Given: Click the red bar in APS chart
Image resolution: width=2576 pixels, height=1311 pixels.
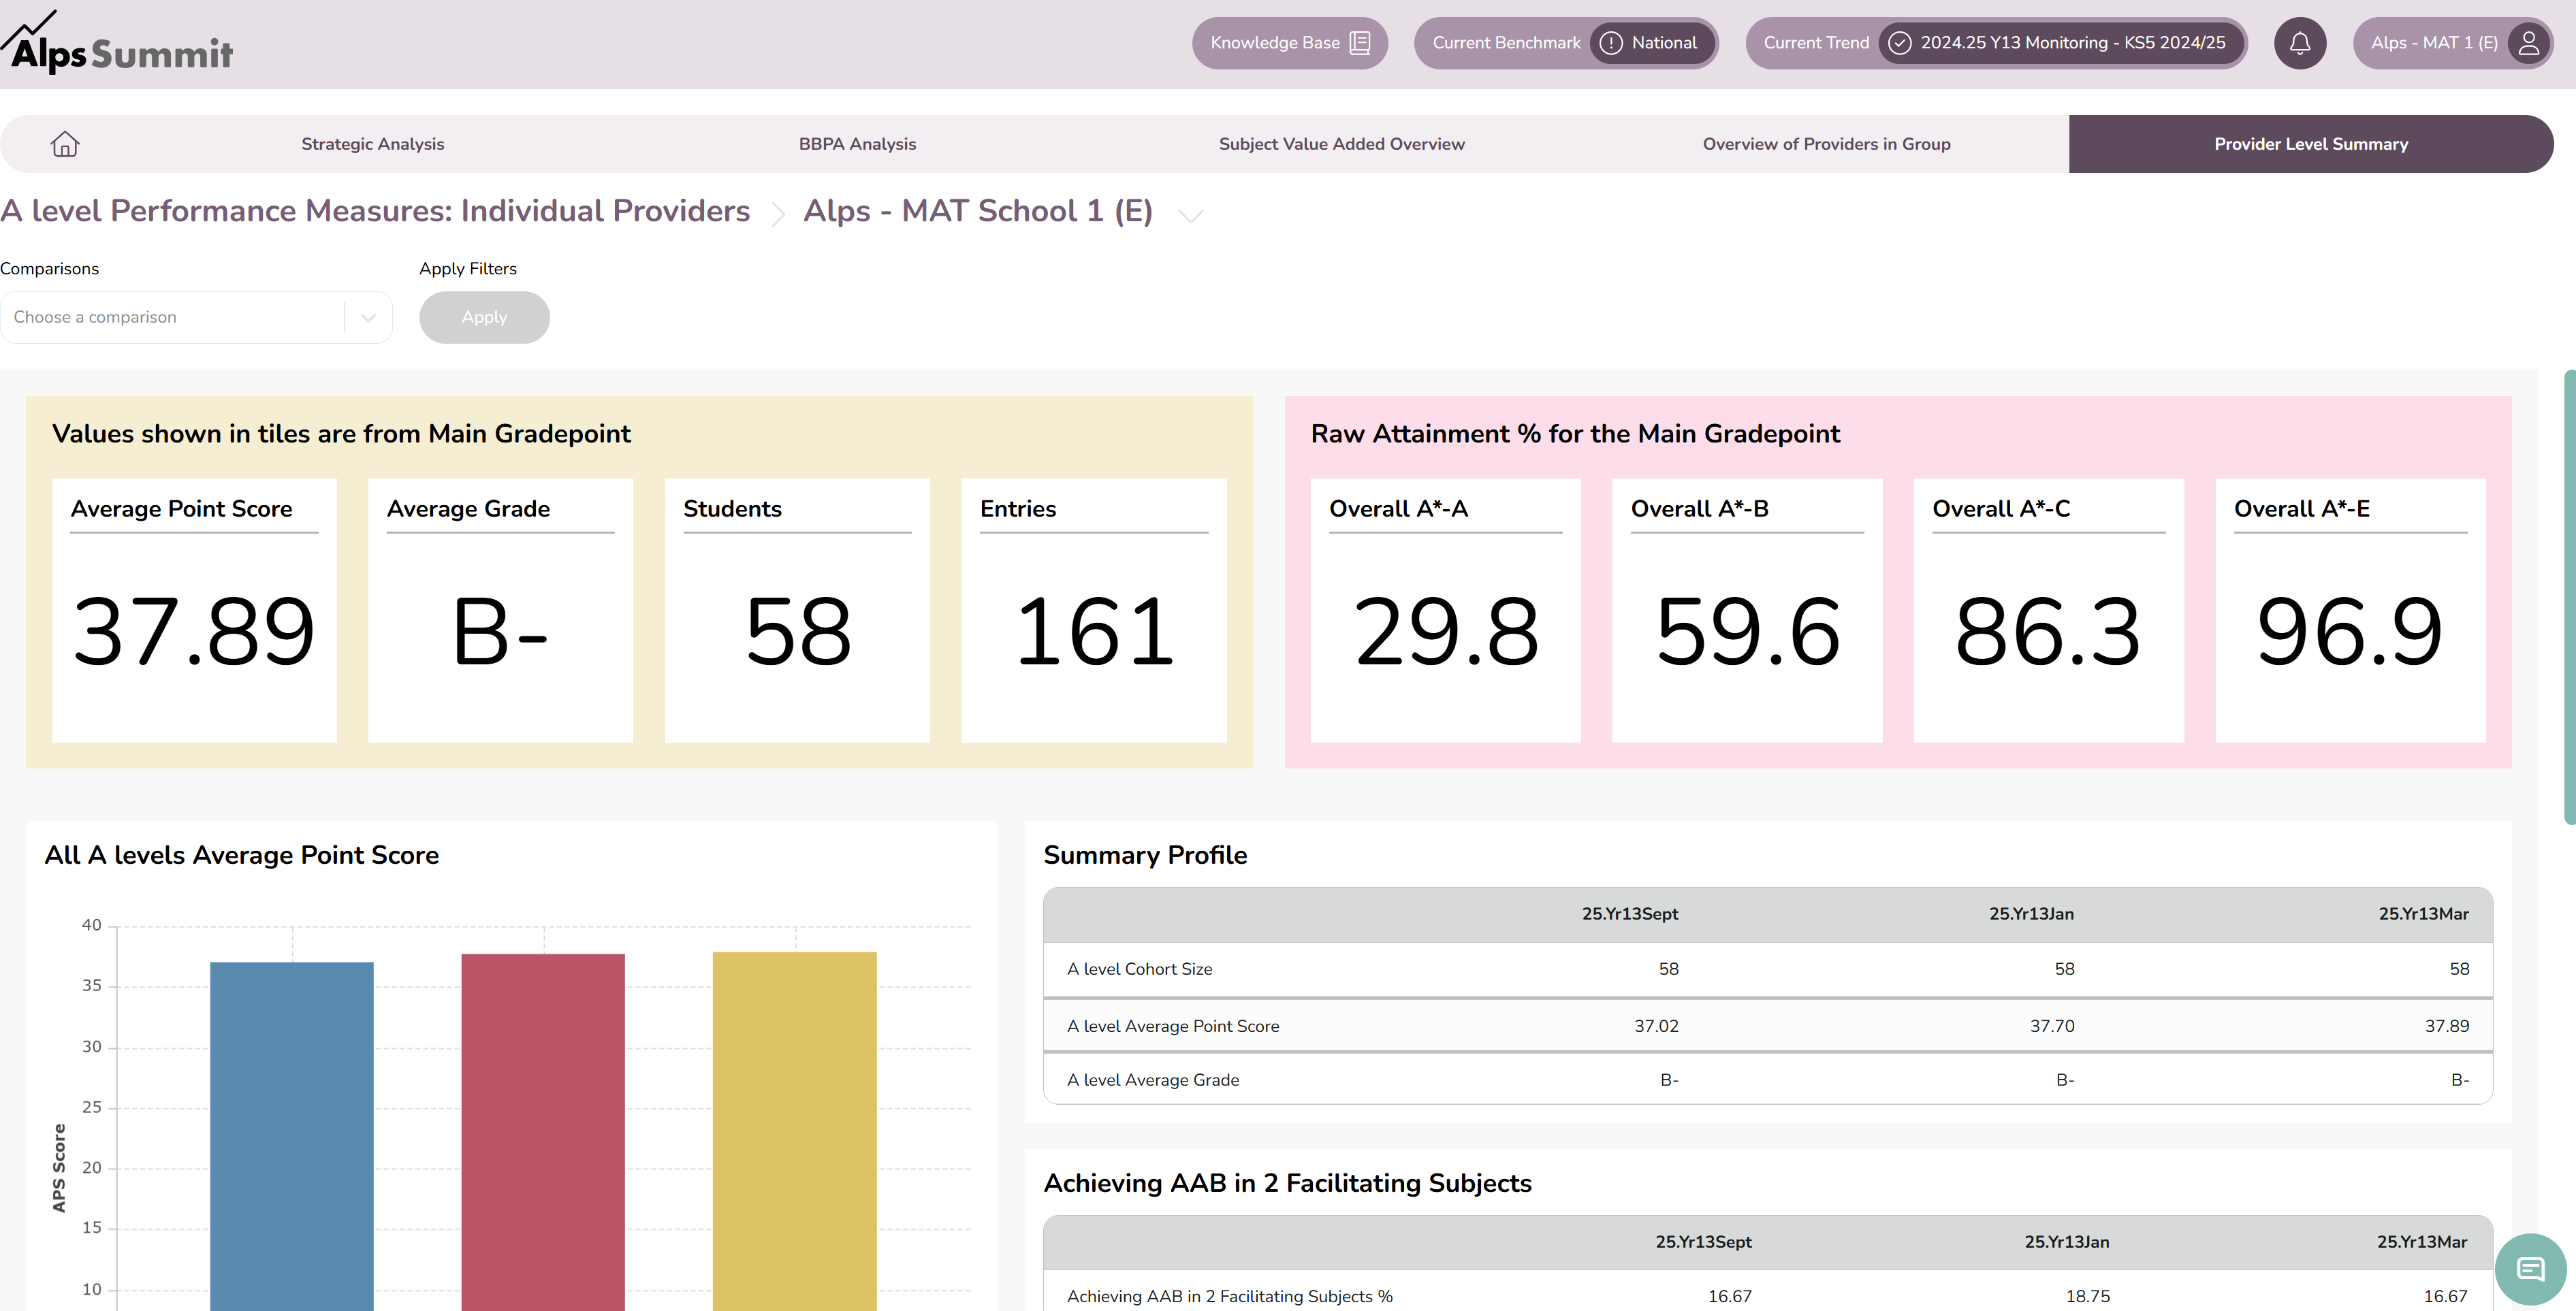Looking at the screenshot, I should pyautogui.click(x=543, y=1131).
